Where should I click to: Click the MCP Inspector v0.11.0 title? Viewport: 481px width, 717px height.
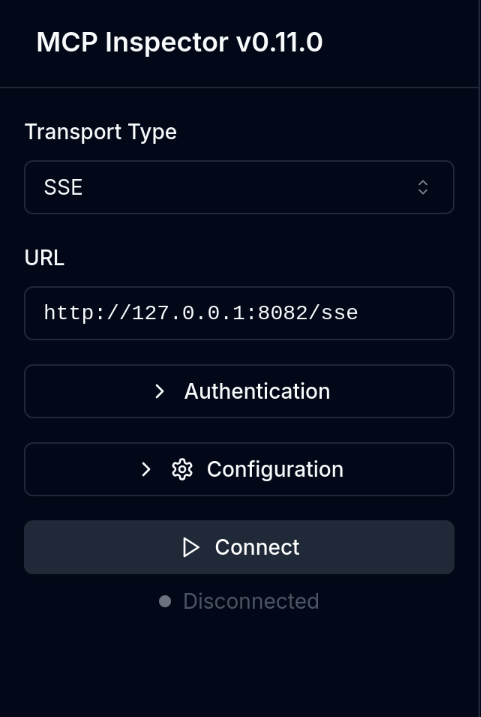click(x=180, y=43)
